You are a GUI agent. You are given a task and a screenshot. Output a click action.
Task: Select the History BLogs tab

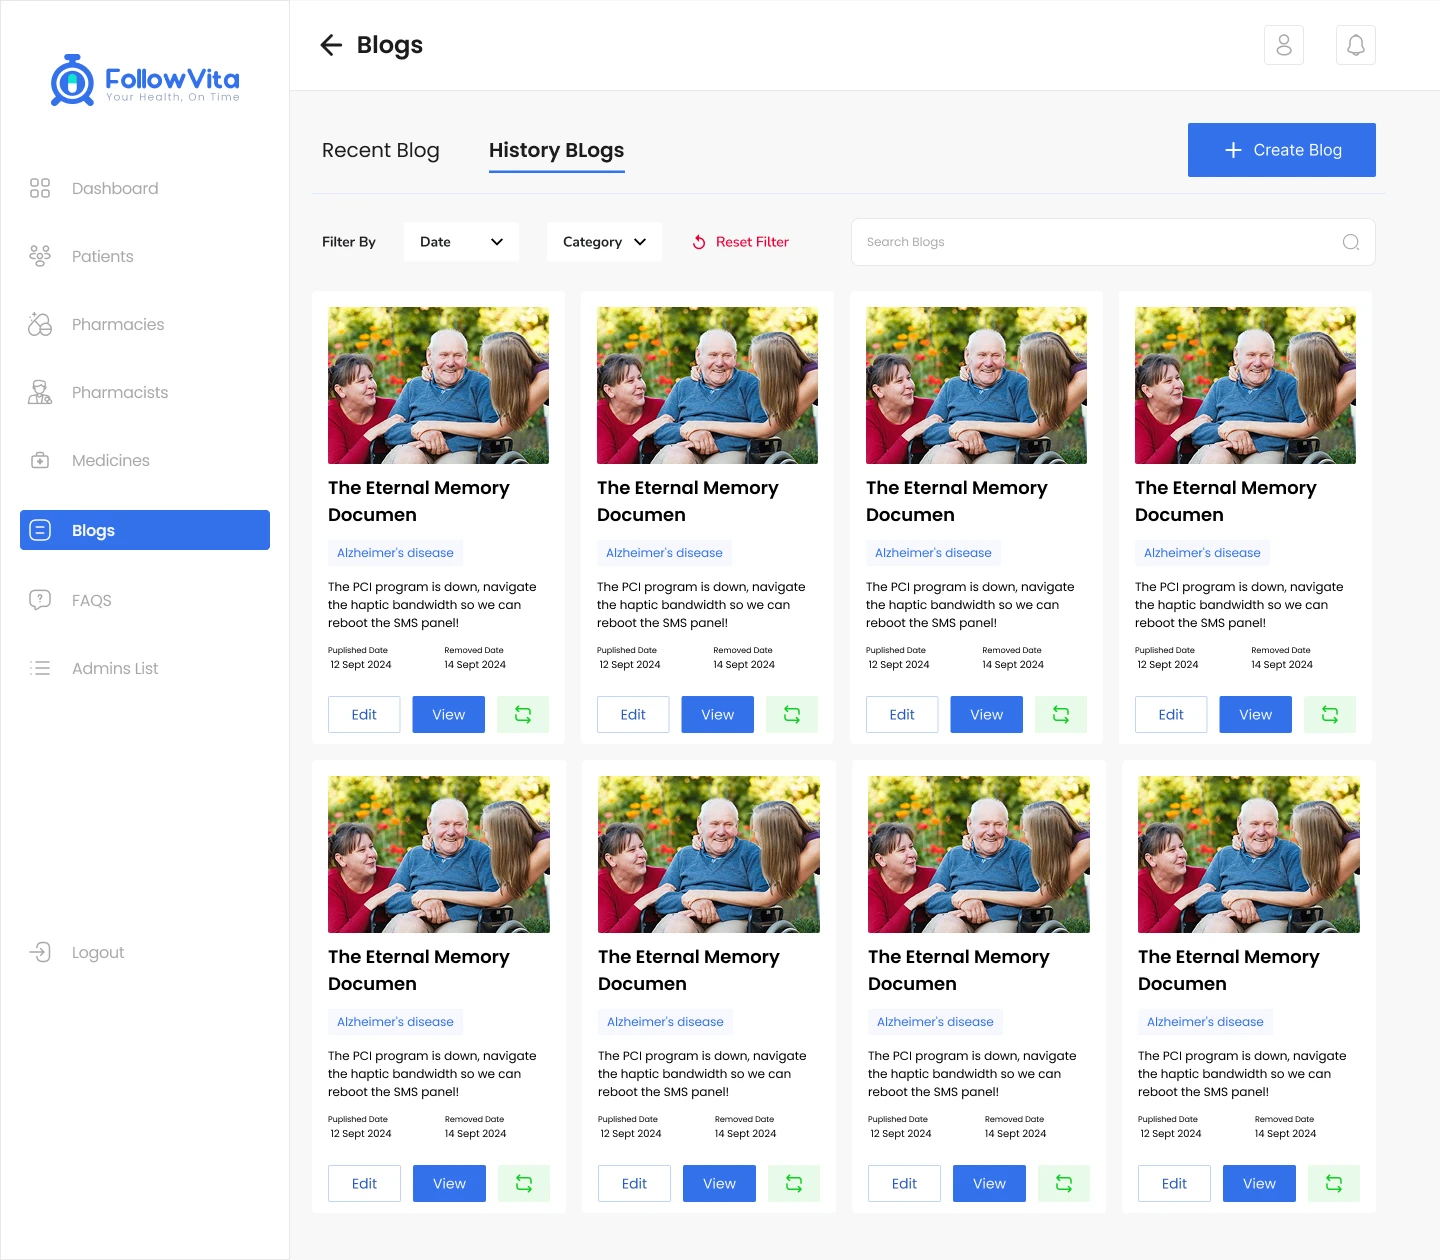point(556,150)
